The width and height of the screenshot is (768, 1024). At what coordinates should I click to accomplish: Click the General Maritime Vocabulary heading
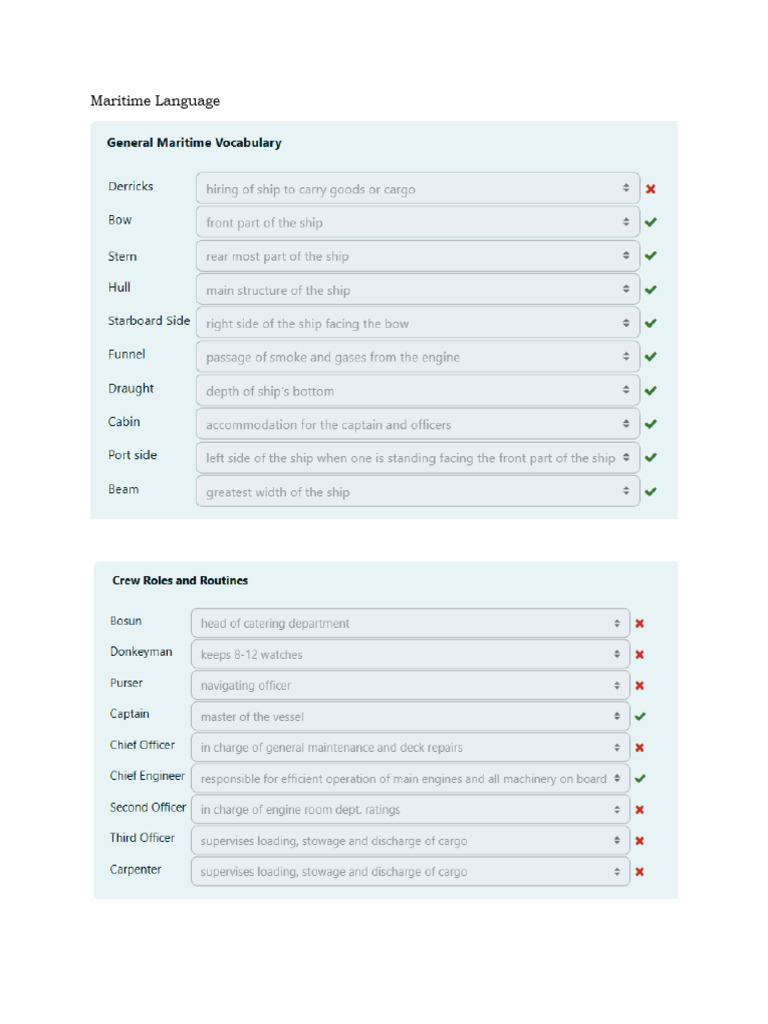tap(194, 143)
